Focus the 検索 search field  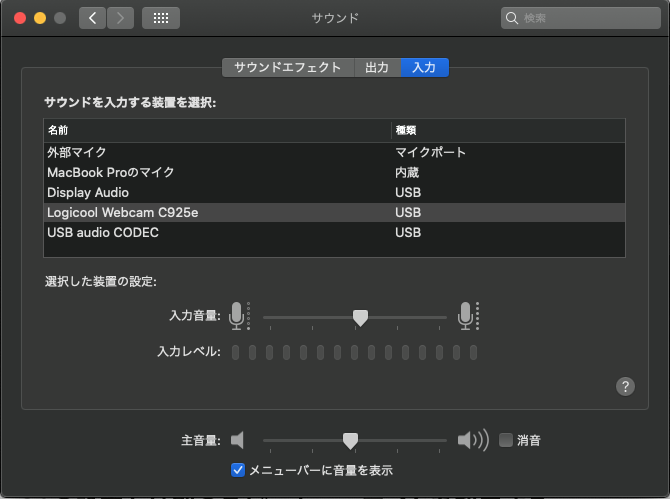pyautogui.click(x=581, y=18)
